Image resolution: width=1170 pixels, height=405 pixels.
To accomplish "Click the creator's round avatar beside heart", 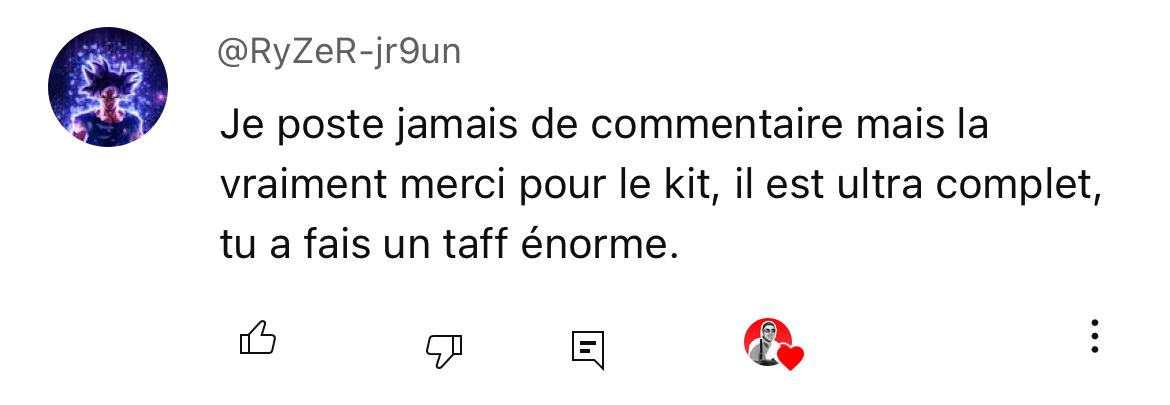I will click(x=767, y=341).
